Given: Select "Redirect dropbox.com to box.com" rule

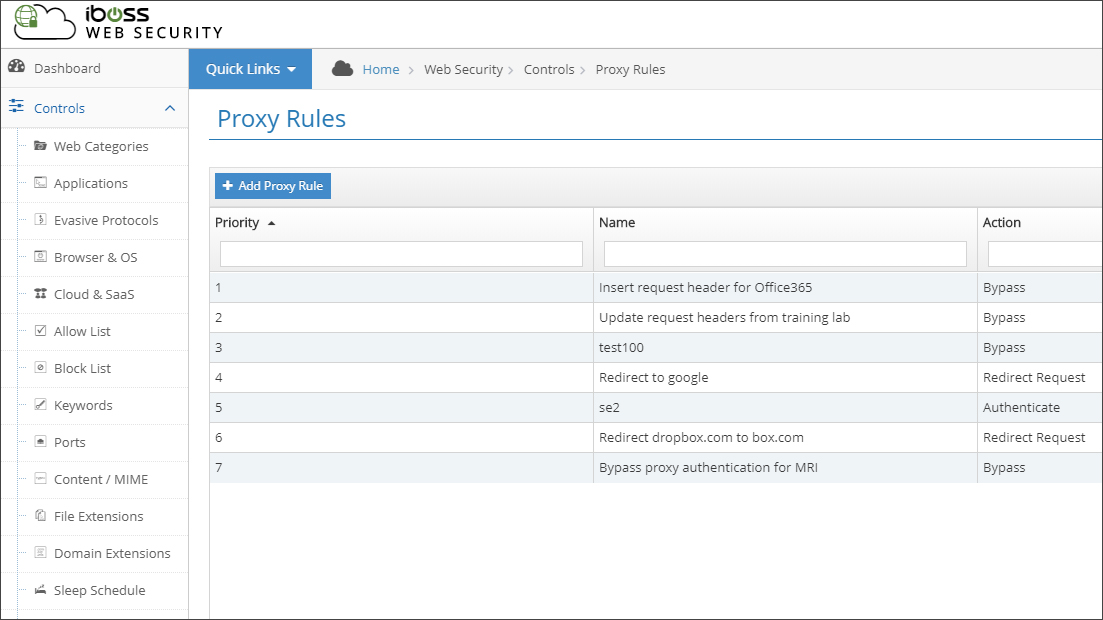Looking at the screenshot, I should point(701,437).
